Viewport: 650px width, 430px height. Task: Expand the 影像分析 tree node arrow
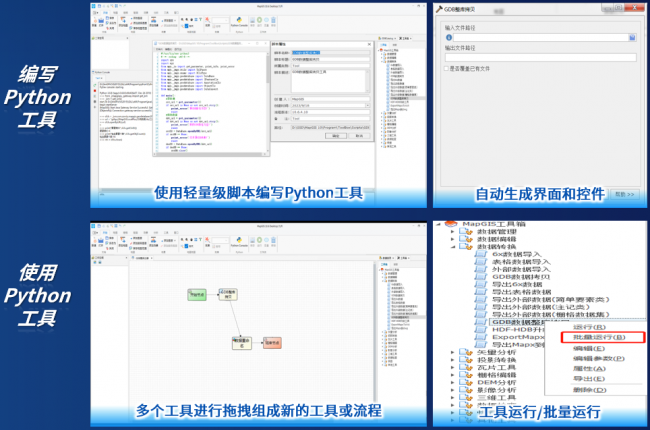pos(453,390)
